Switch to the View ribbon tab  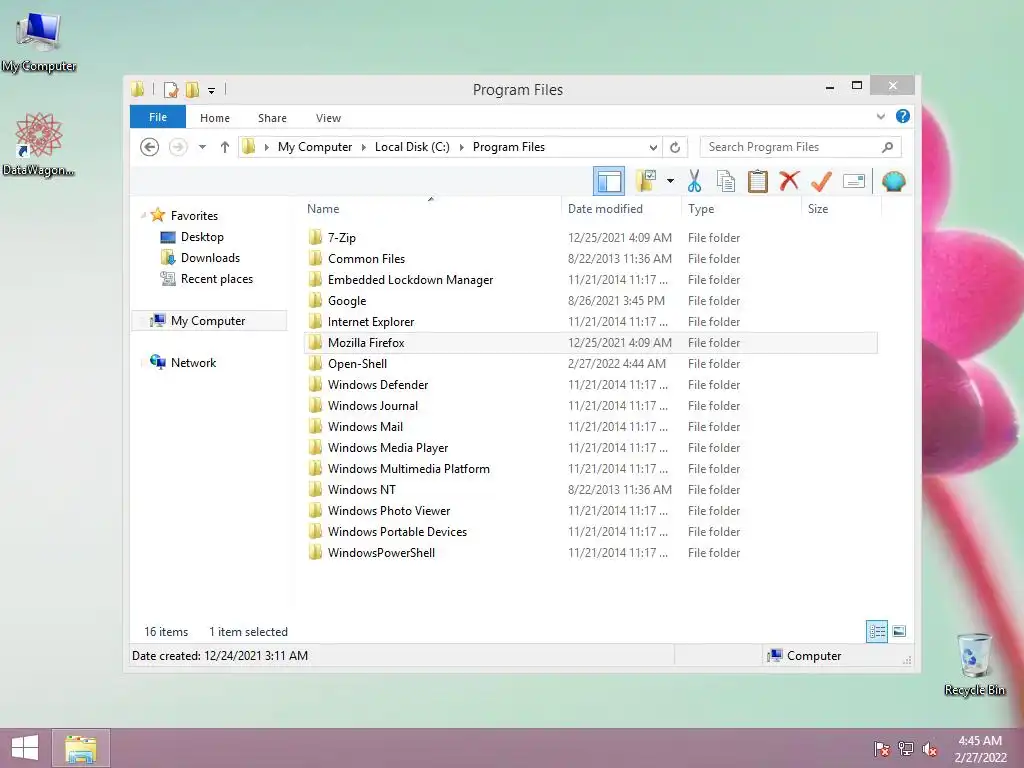tap(328, 118)
